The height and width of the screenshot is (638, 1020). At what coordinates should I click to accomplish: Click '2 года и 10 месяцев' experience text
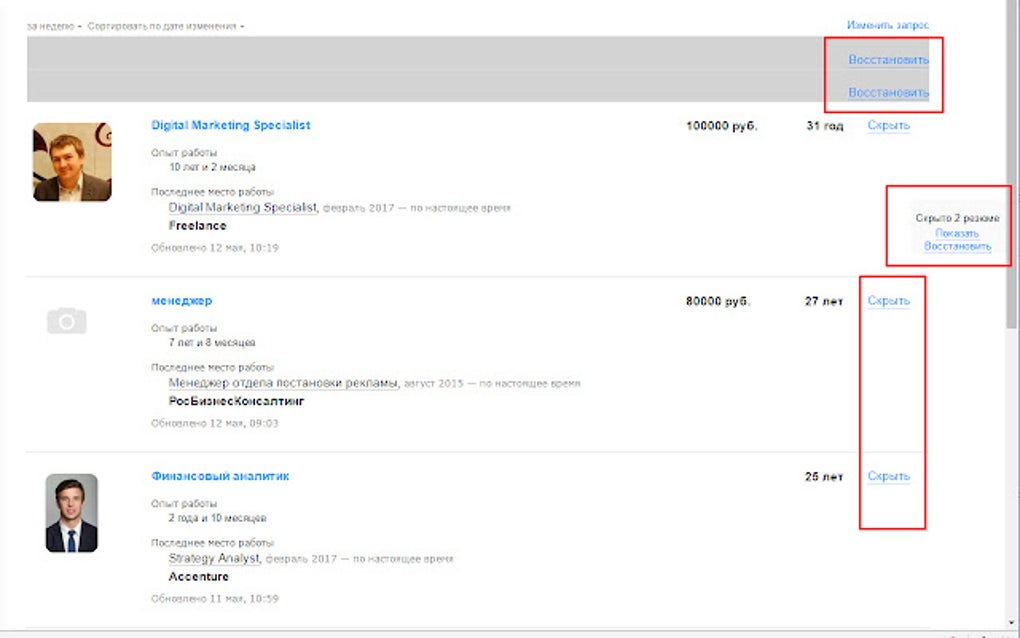pyautogui.click(x=217, y=518)
